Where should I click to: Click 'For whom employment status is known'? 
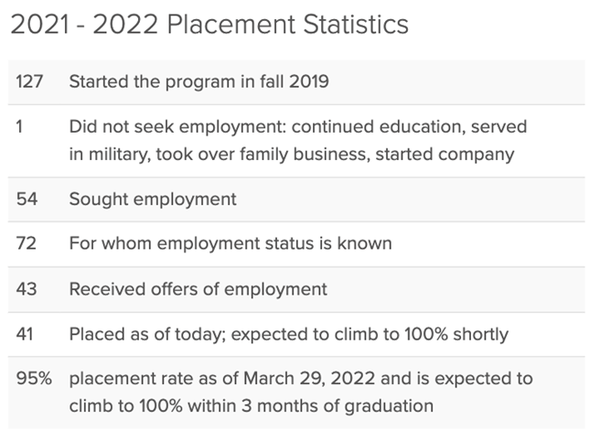pyautogui.click(x=230, y=243)
